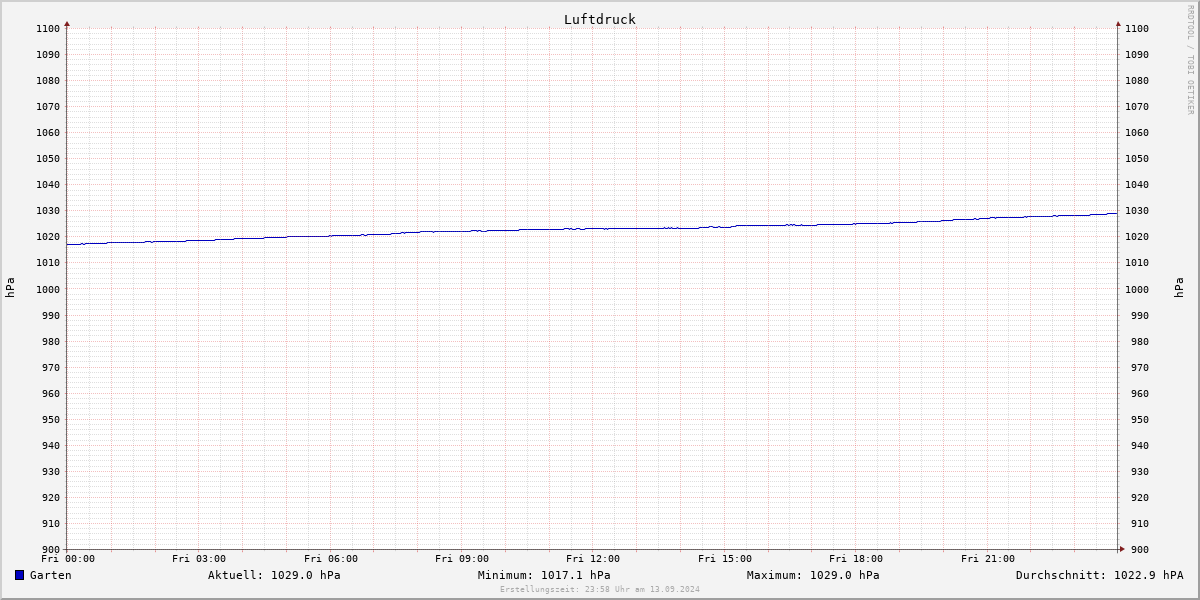Click the 950 label on left axis
The height and width of the screenshot is (600, 1200).
(50, 419)
